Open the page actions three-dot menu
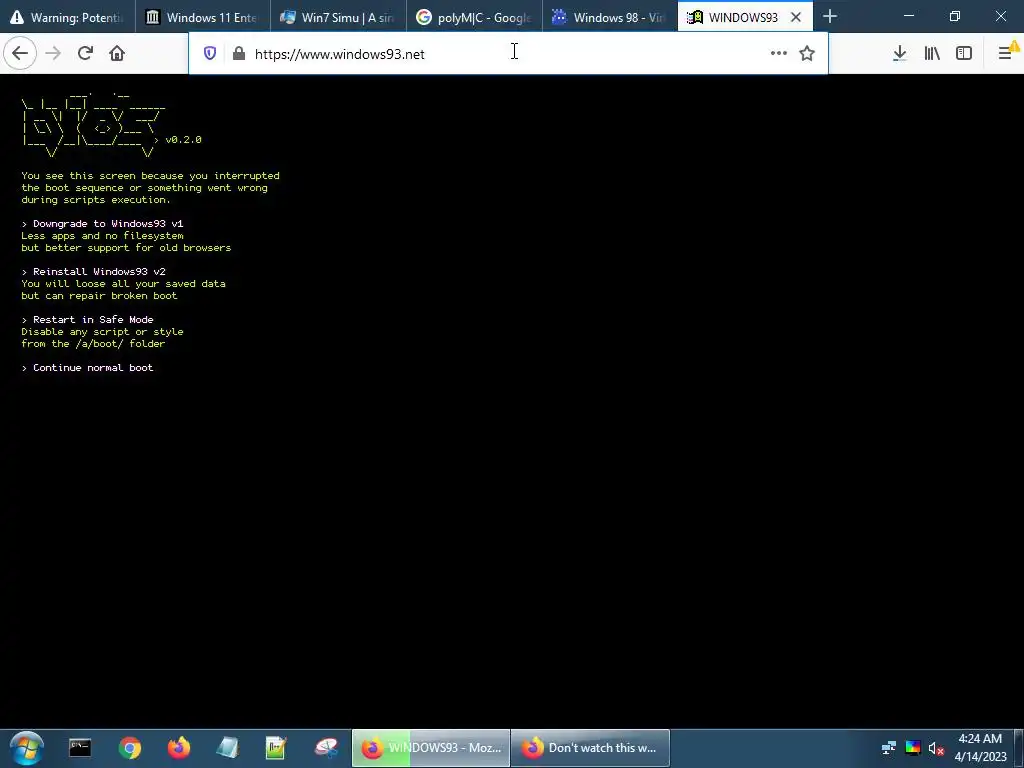This screenshot has height=768, width=1024. [x=778, y=54]
